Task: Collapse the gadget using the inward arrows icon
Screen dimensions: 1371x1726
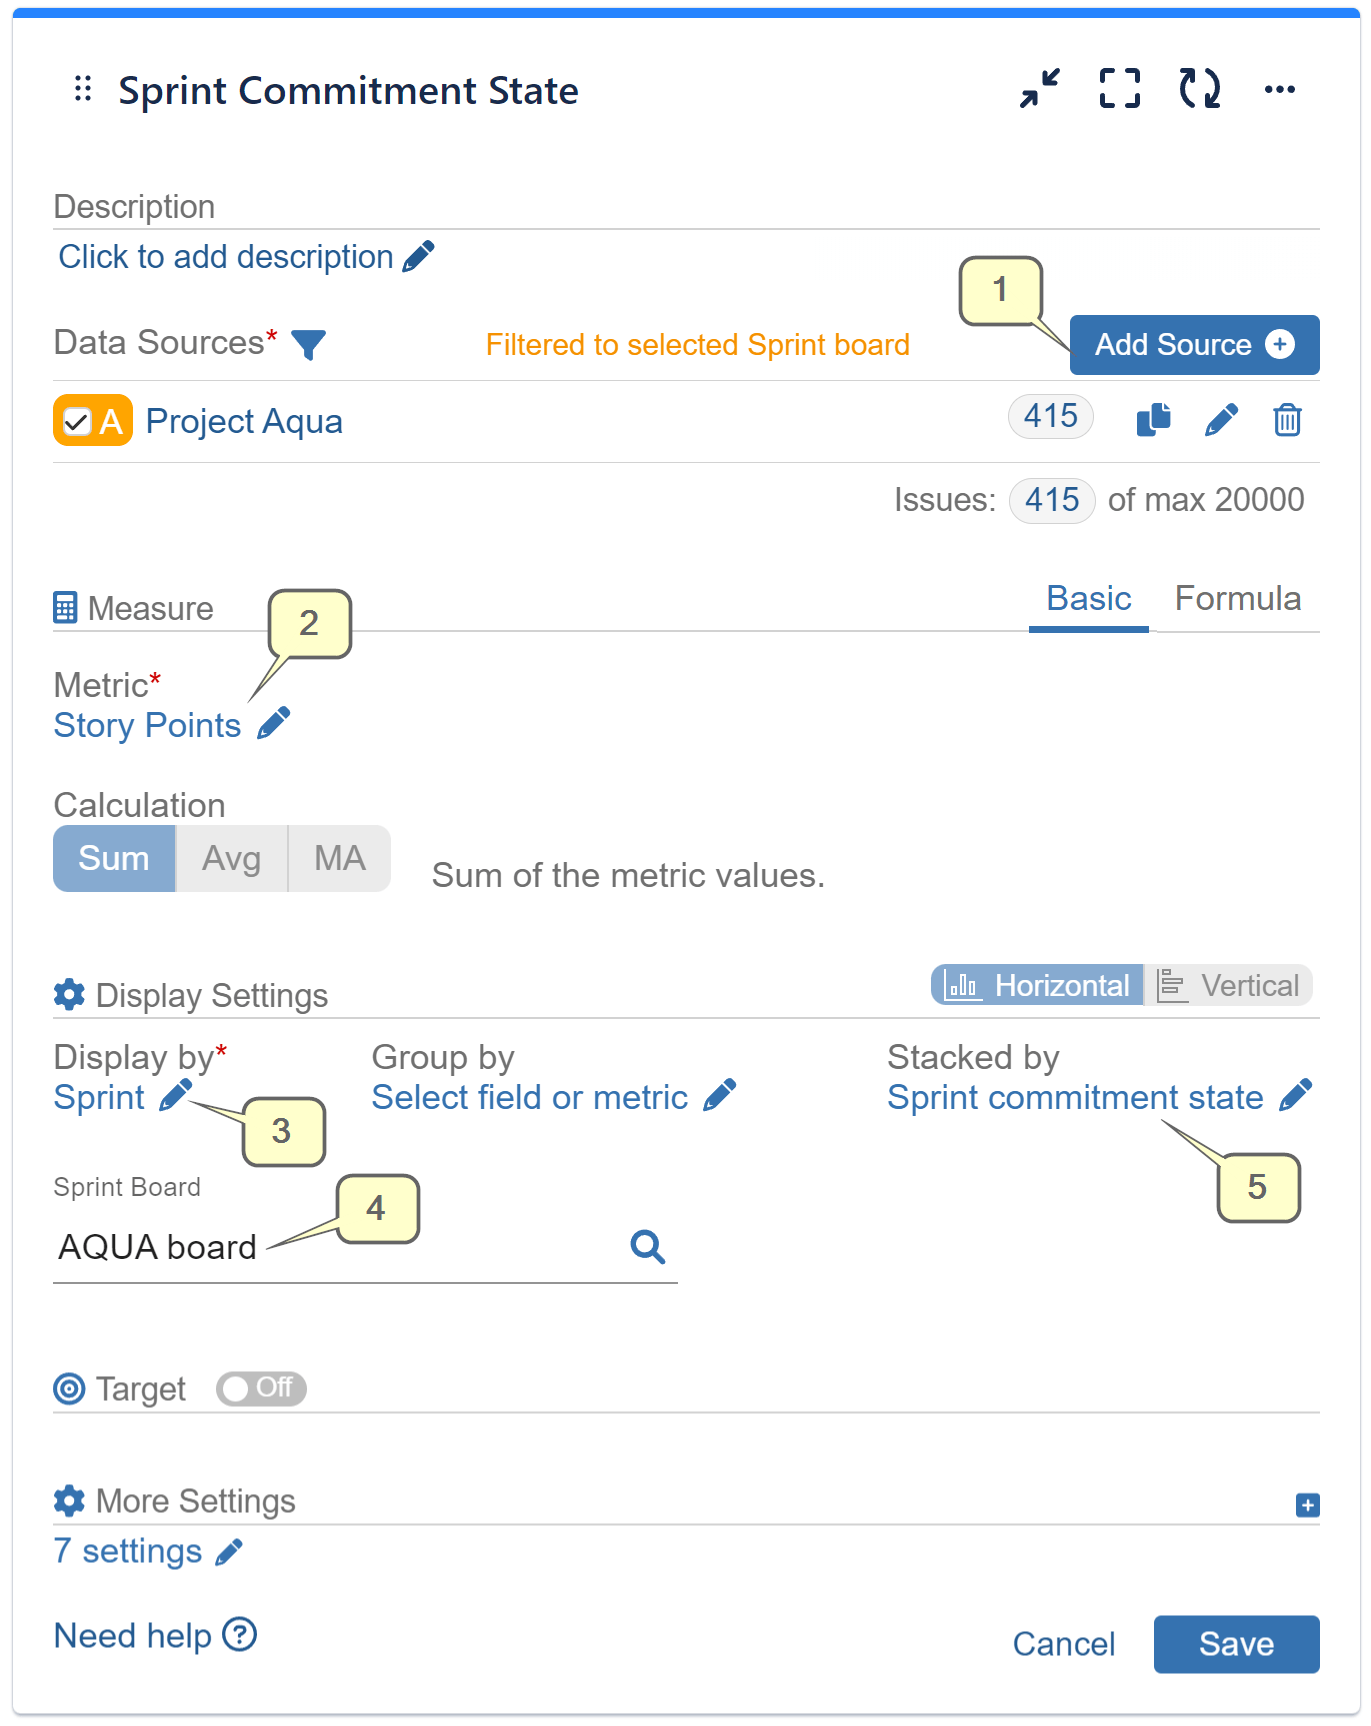Action: pyautogui.click(x=1038, y=89)
